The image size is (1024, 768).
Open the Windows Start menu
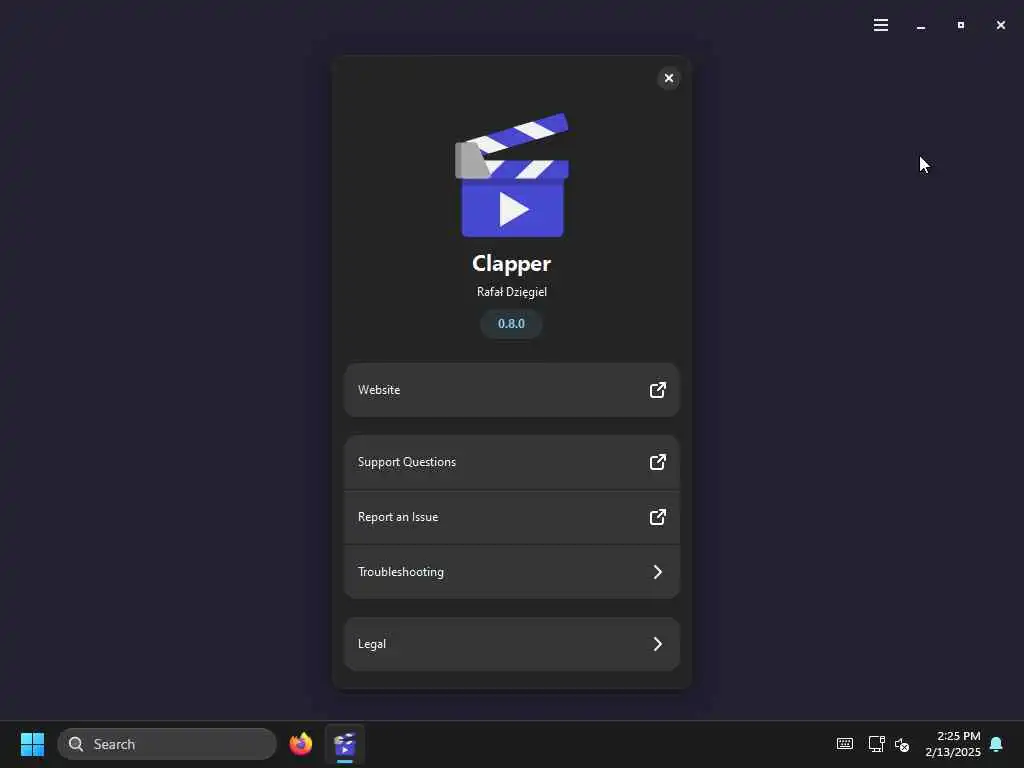tap(32, 744)
